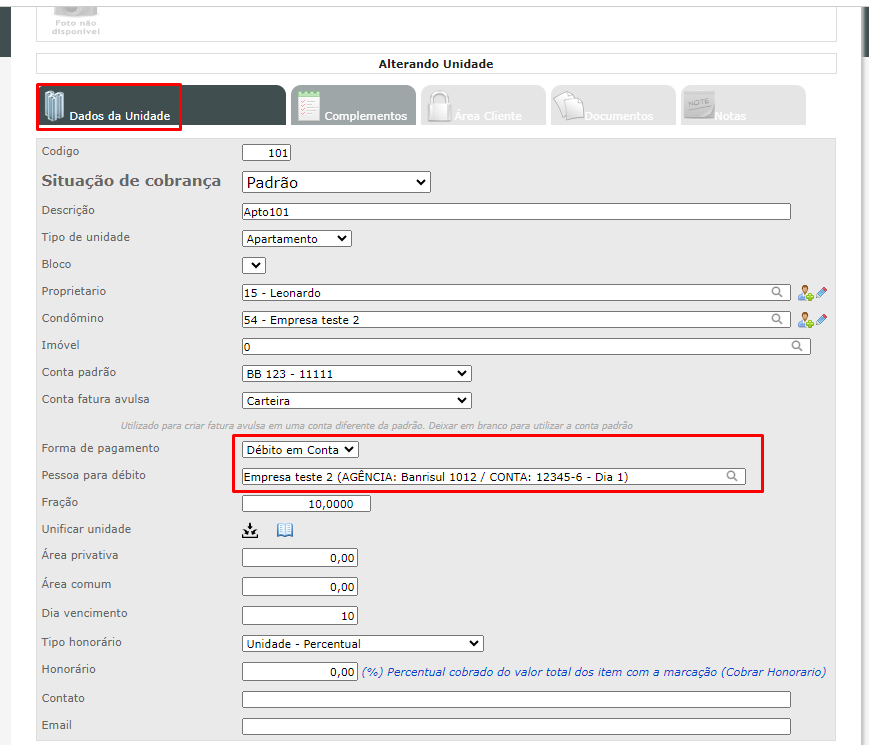Click the Foto não disponível thumbnail

[x=75, y=22]
